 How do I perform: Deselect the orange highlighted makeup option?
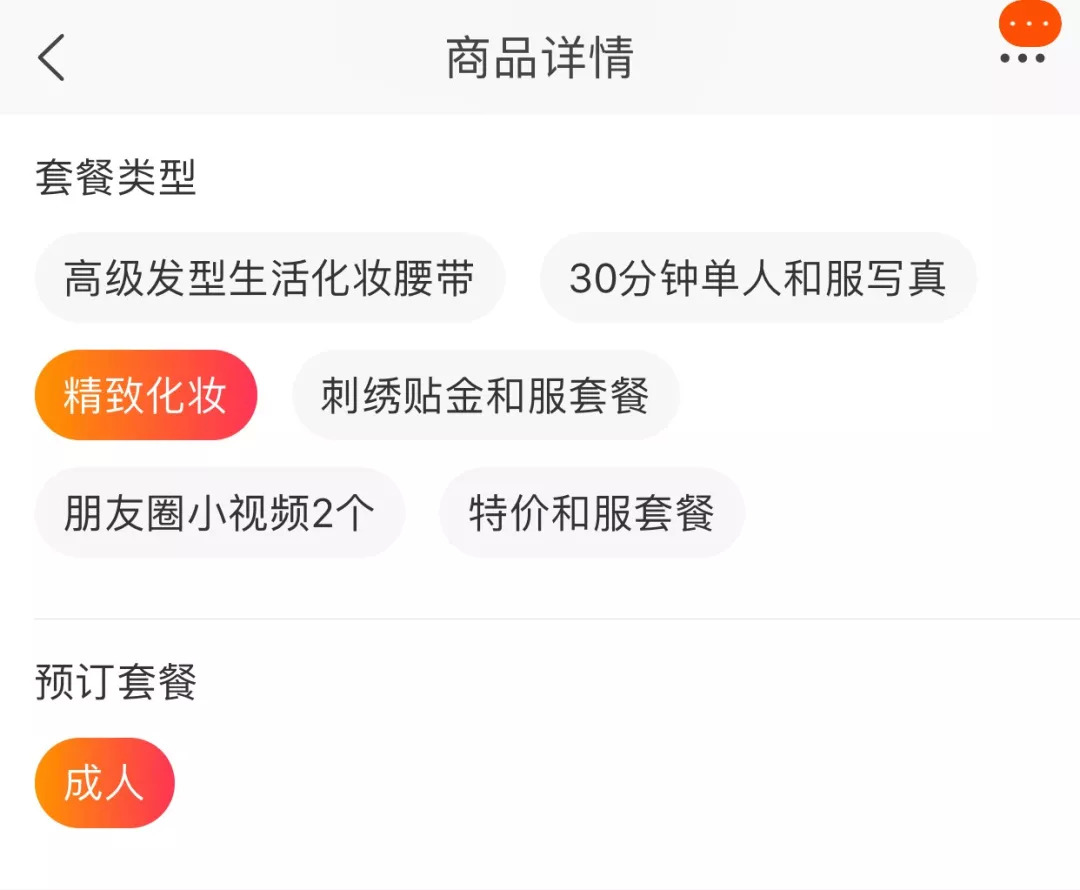pos(146,396)
